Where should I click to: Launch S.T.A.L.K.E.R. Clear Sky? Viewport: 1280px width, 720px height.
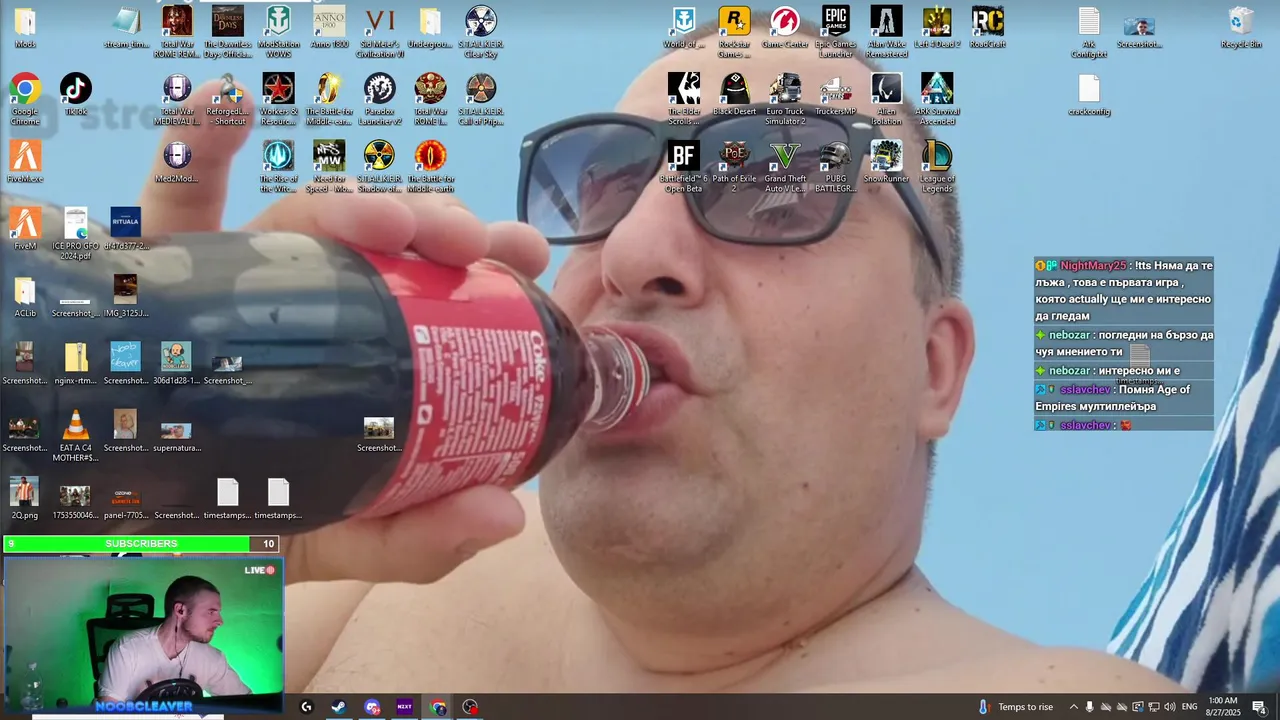[x=481, y=32]
